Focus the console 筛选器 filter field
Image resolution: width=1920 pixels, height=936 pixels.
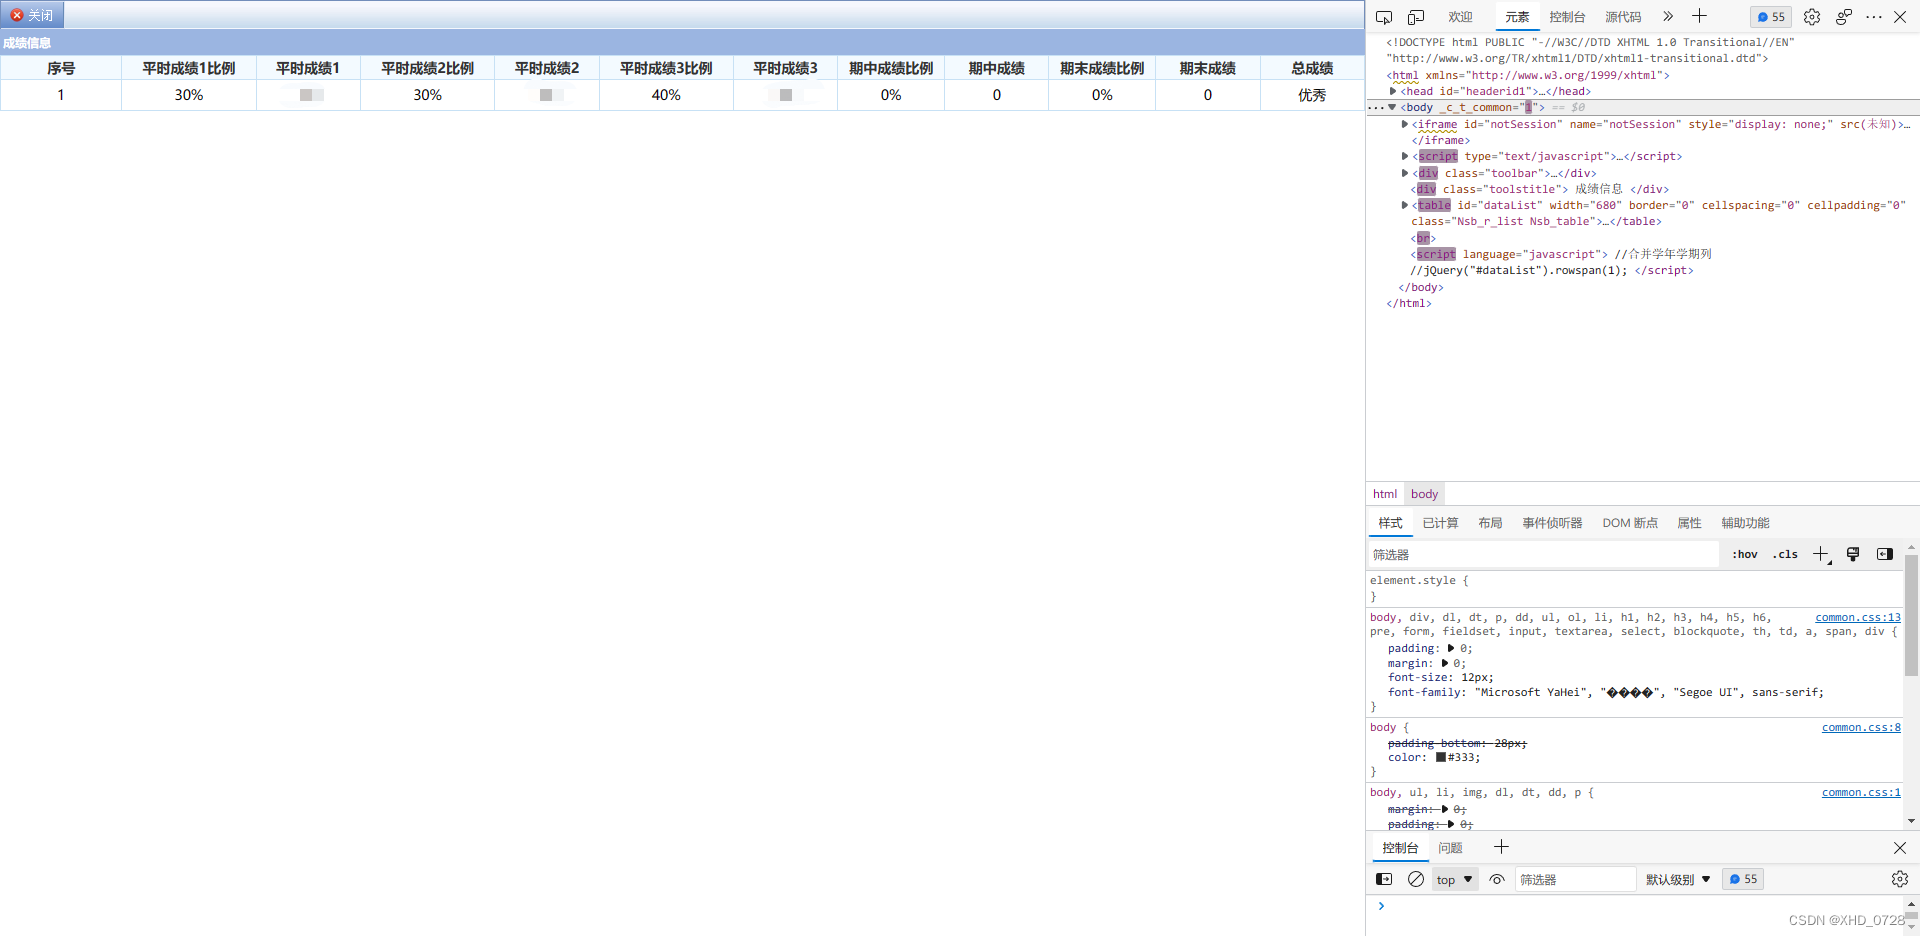[1575, 879]
